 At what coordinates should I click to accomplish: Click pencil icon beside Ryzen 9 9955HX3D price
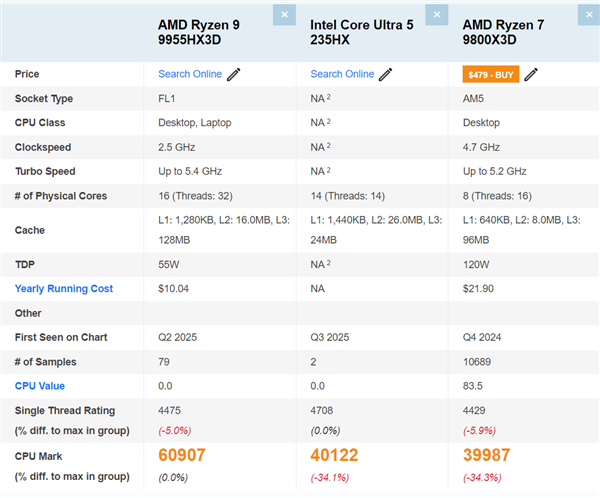point(234,74)
